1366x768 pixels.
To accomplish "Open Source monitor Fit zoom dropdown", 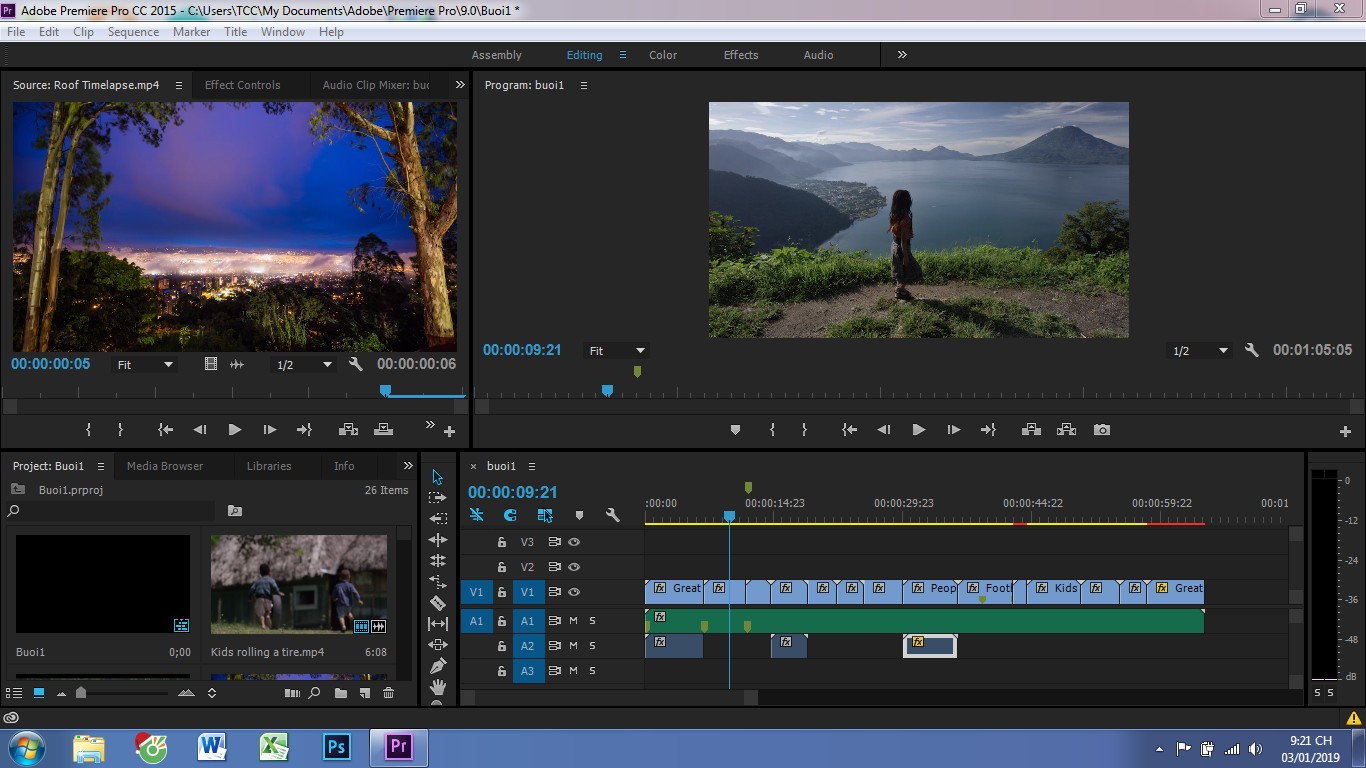I will pyautogui.click(x=145, y=365).
